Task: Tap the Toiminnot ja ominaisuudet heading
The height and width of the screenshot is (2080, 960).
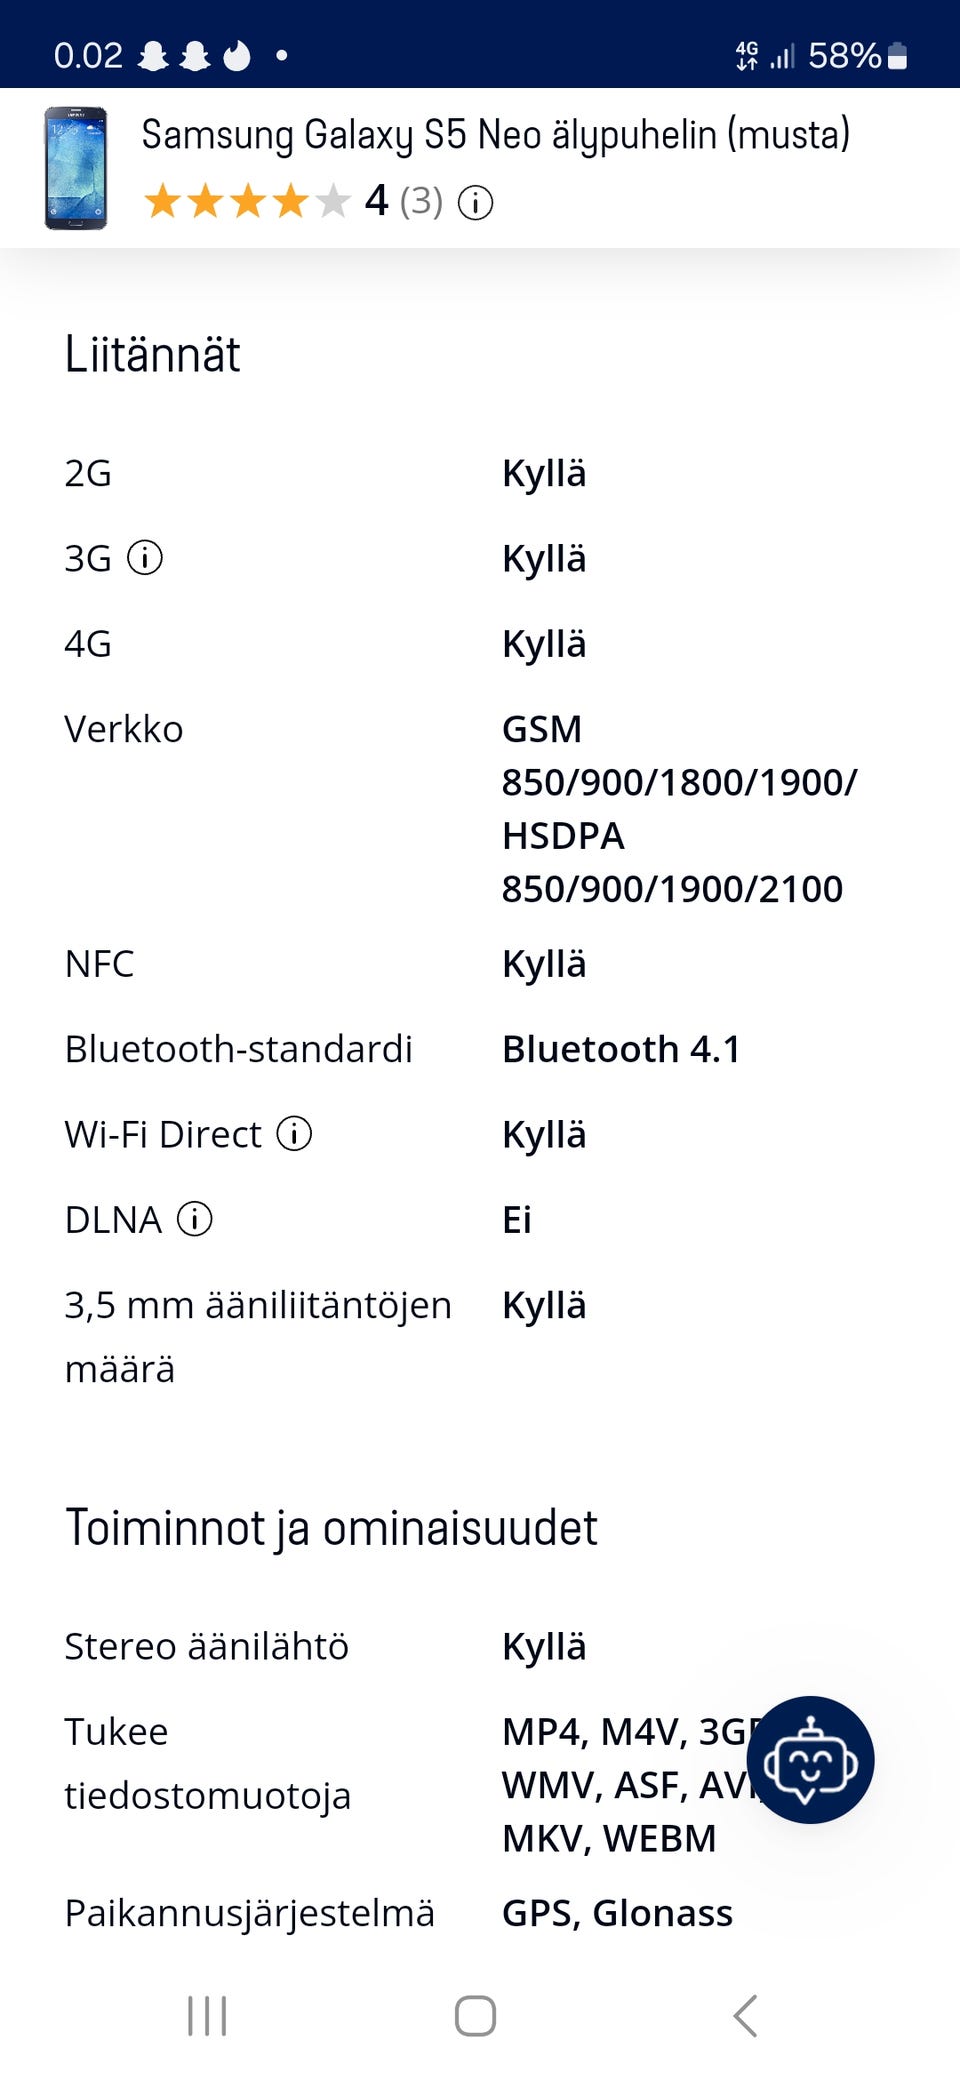Action: tap(331, 1527)
